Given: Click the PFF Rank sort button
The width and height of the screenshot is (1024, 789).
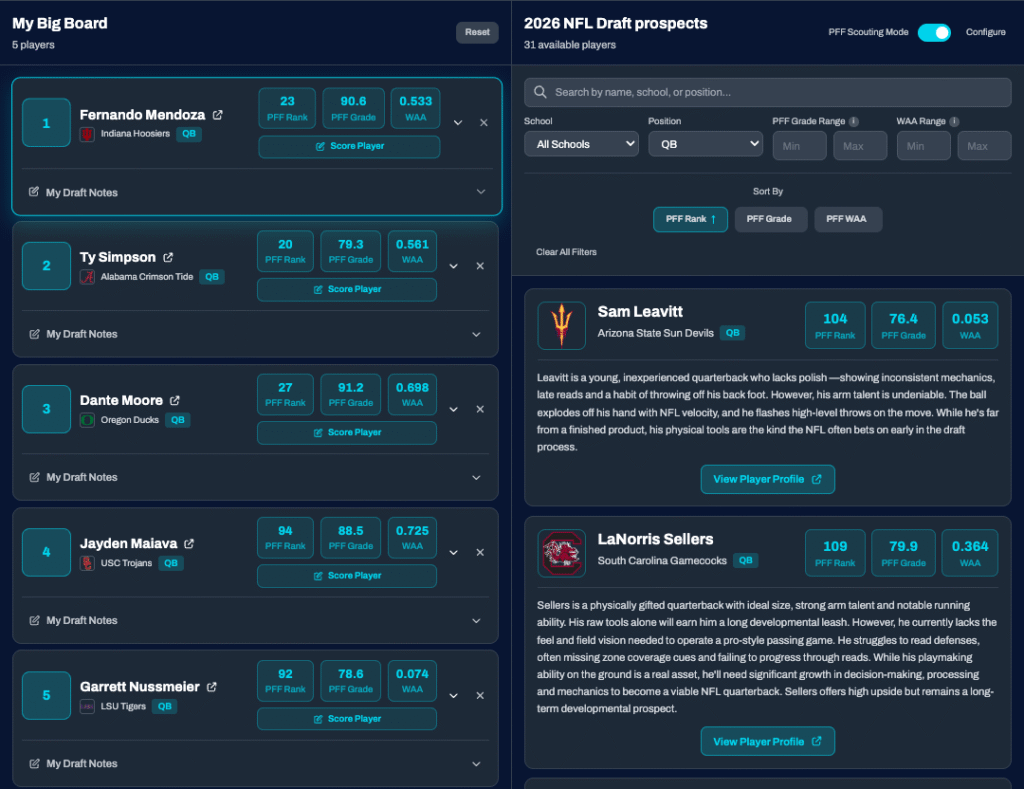Looking at the screenshot, I should 690,219.
